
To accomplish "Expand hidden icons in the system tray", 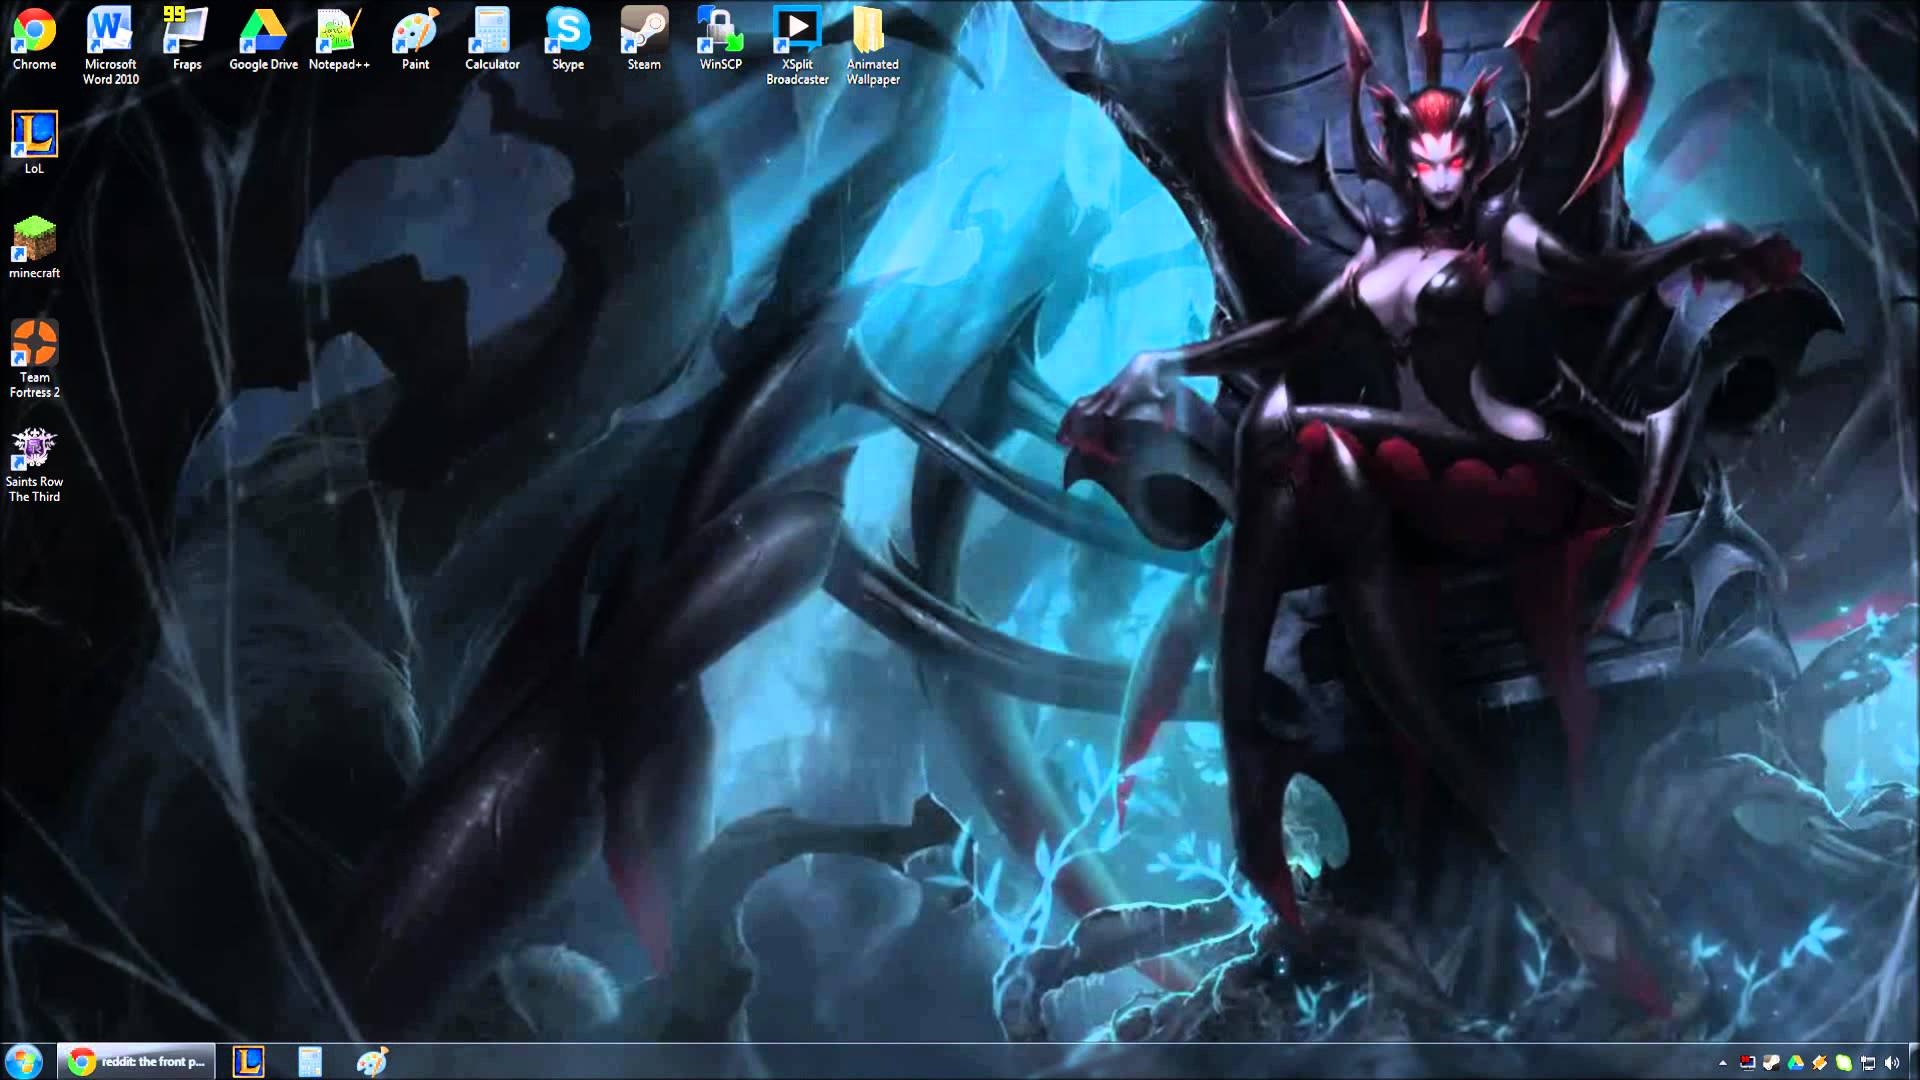I will pos(1723,1063).
